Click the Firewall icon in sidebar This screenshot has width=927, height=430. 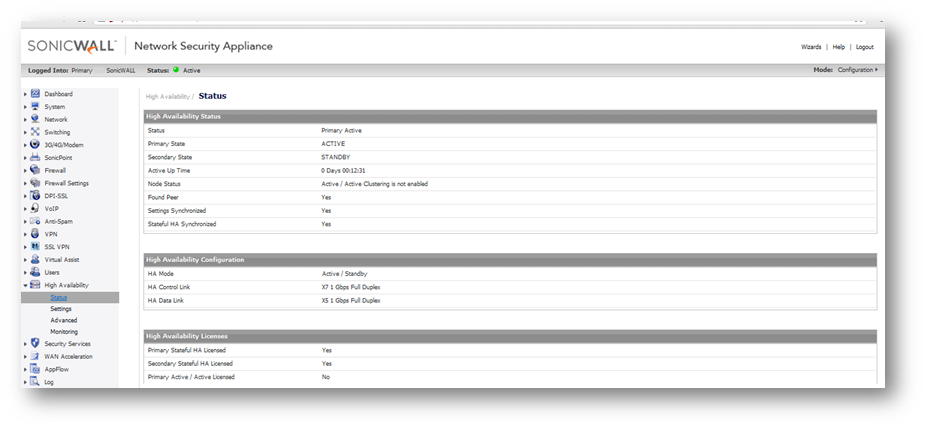point(35,171)
